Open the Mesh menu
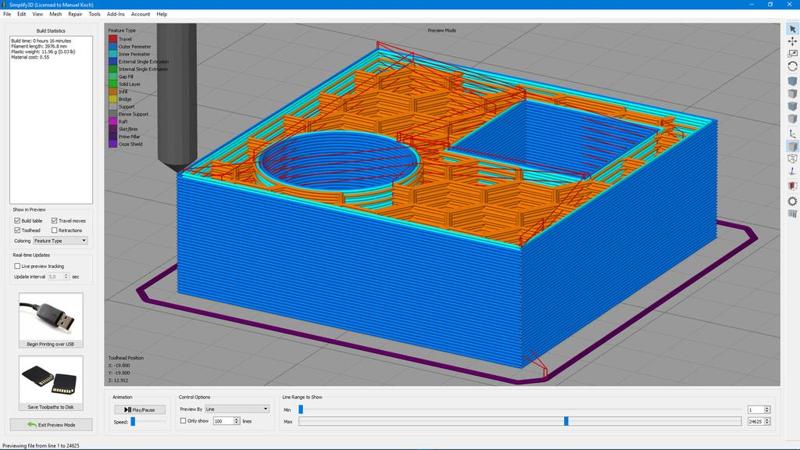Viewport: 800px width, 450px height. click(55, 14)
